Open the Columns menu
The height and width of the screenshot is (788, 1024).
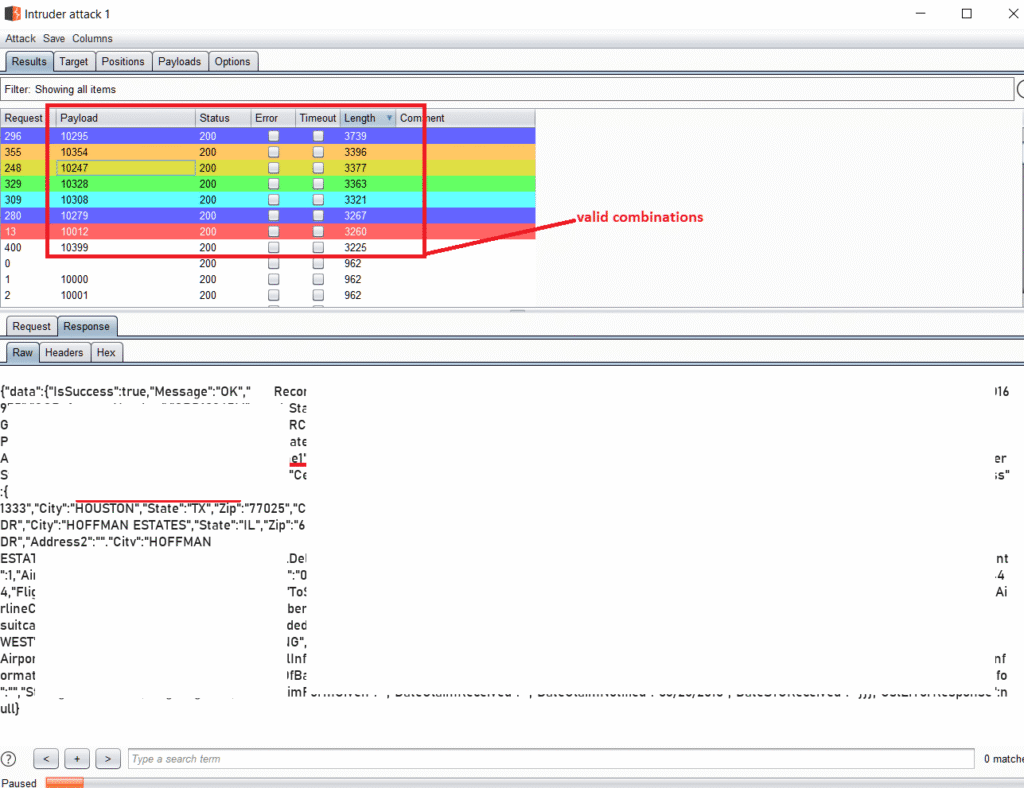(92, 38)
